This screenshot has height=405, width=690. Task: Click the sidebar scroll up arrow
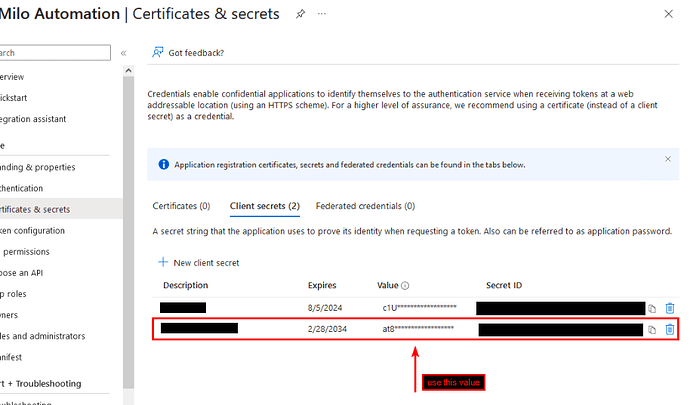(x=128, y=70)
